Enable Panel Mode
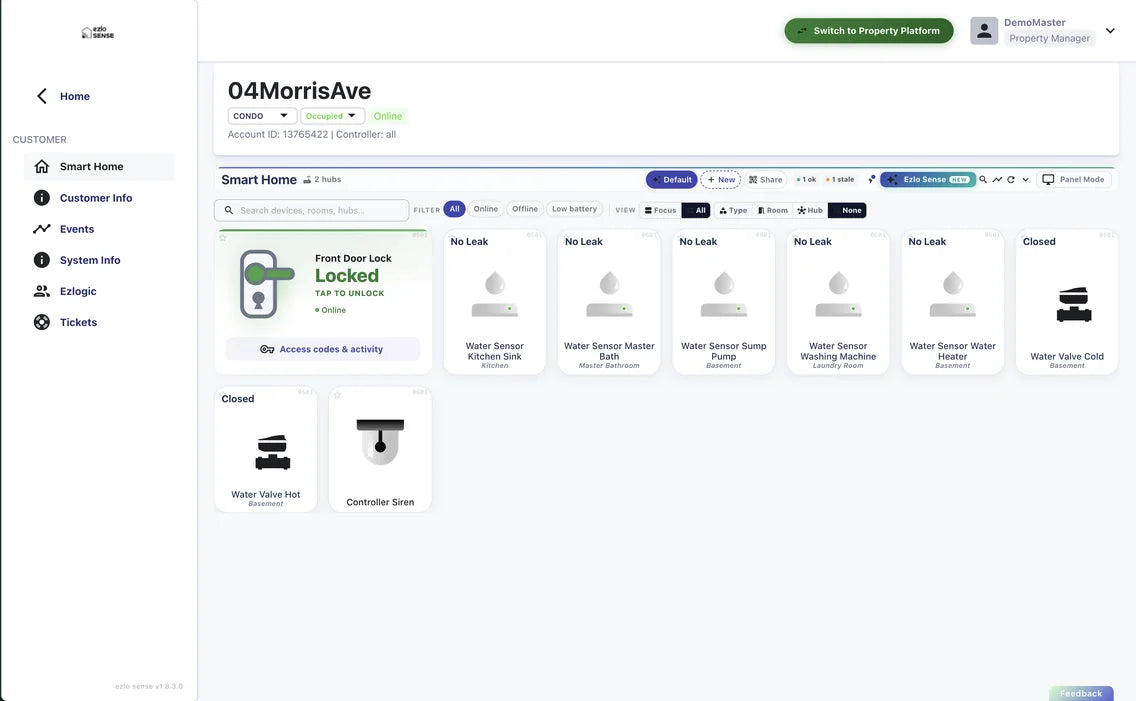Viewport: 1136px width, 701px height. [1074, 180]
